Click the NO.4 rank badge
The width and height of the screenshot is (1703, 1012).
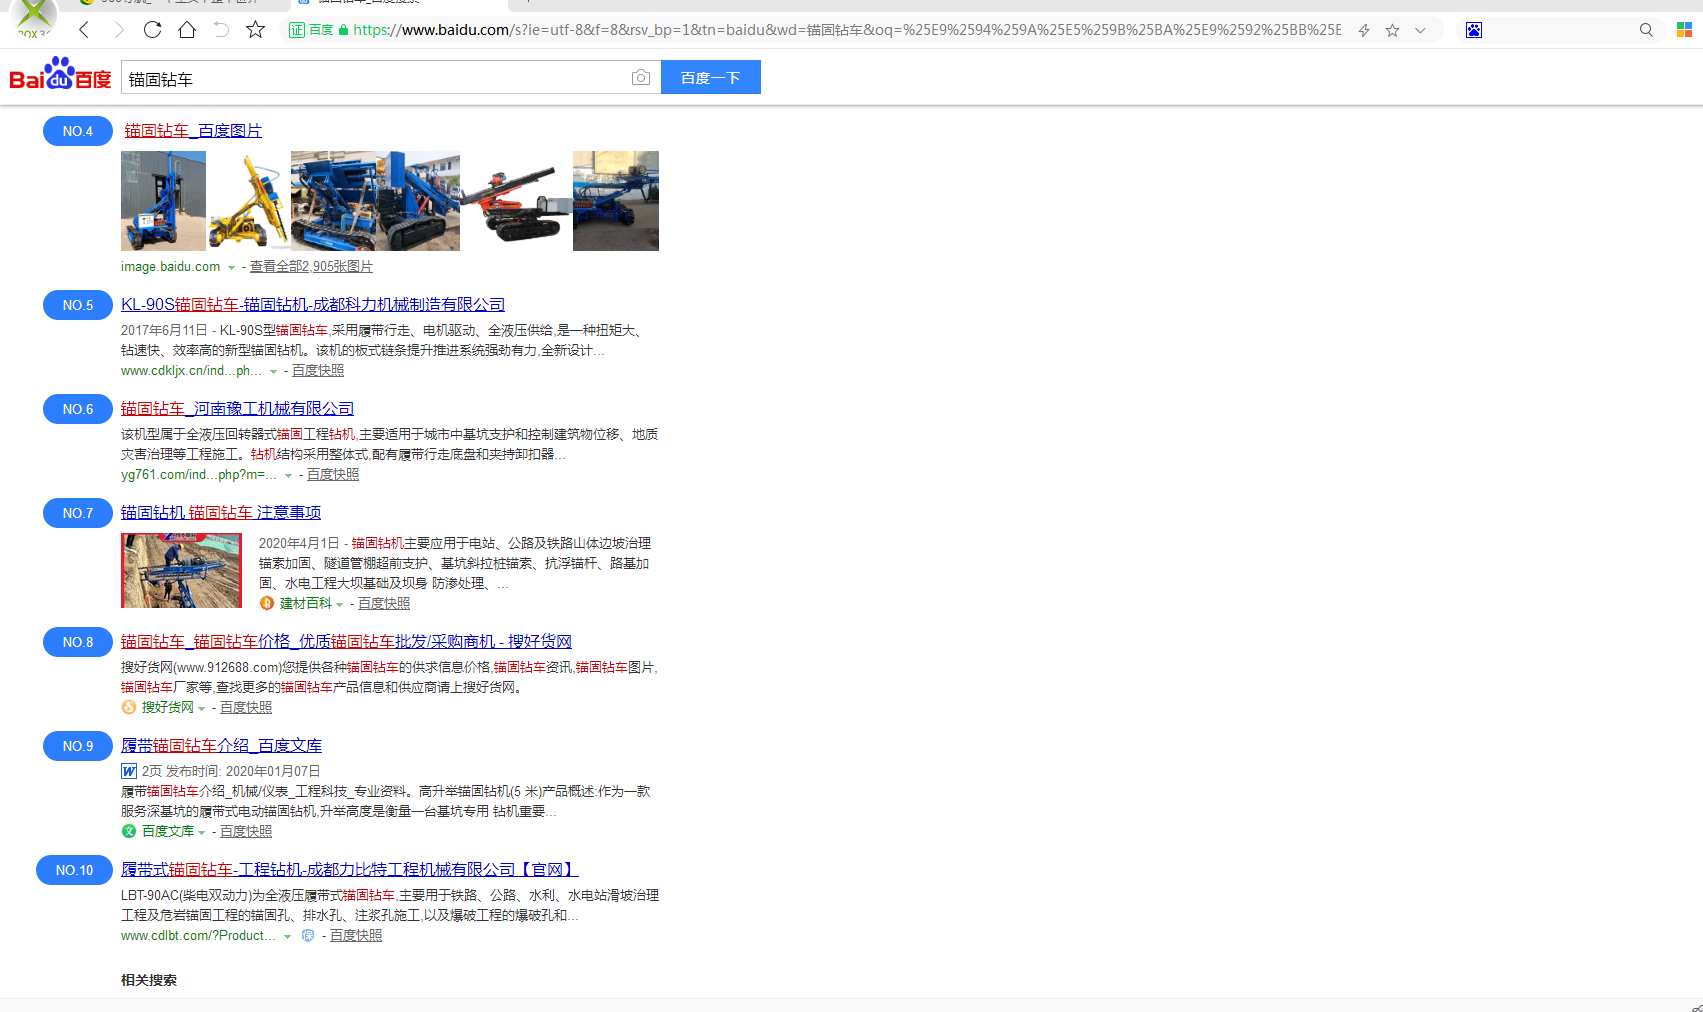pyautogui.click(x=78, y=131)
